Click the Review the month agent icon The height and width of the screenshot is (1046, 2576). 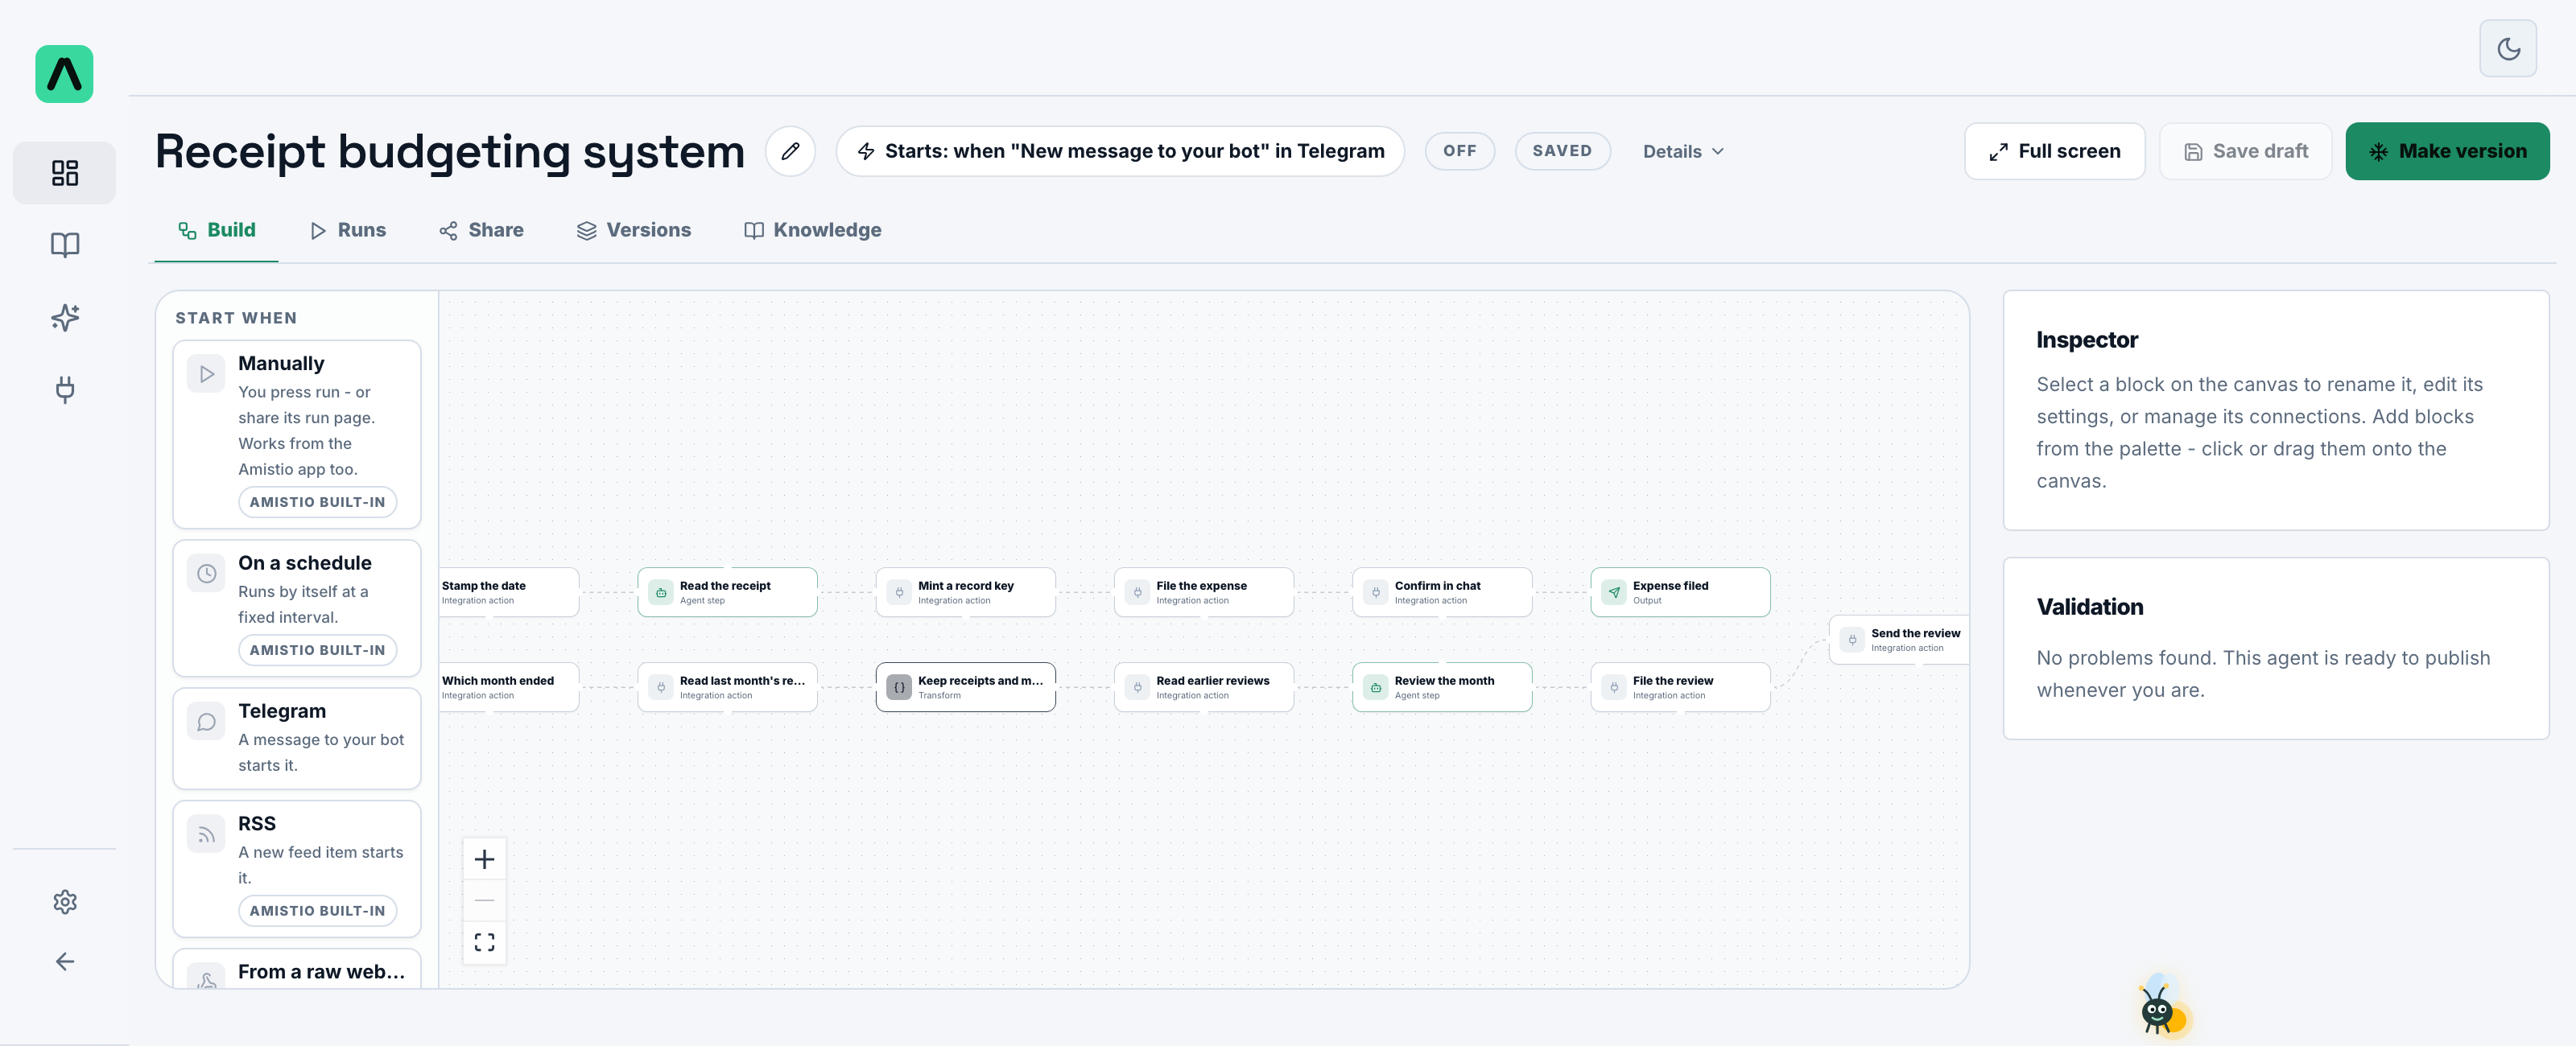tap(1375, 687)
